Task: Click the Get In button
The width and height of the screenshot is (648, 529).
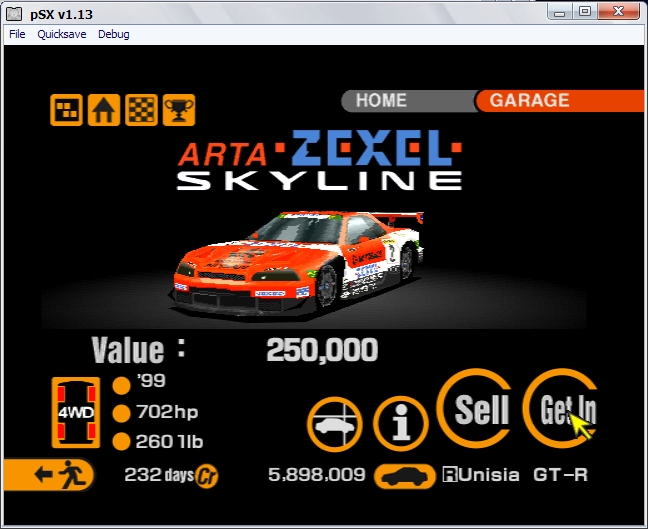Action: tap(562, 408)
